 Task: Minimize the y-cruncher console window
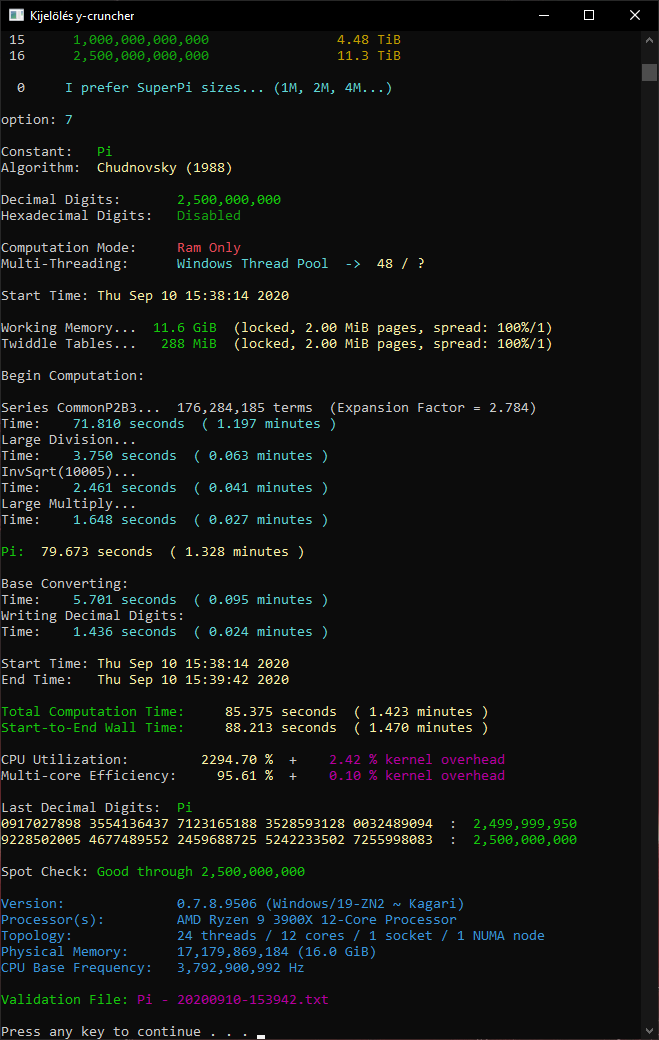coord(544,15)
